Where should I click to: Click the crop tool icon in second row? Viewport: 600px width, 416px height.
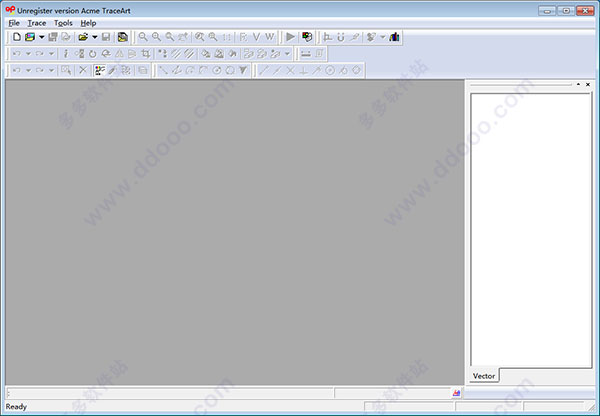coord(145,54)
